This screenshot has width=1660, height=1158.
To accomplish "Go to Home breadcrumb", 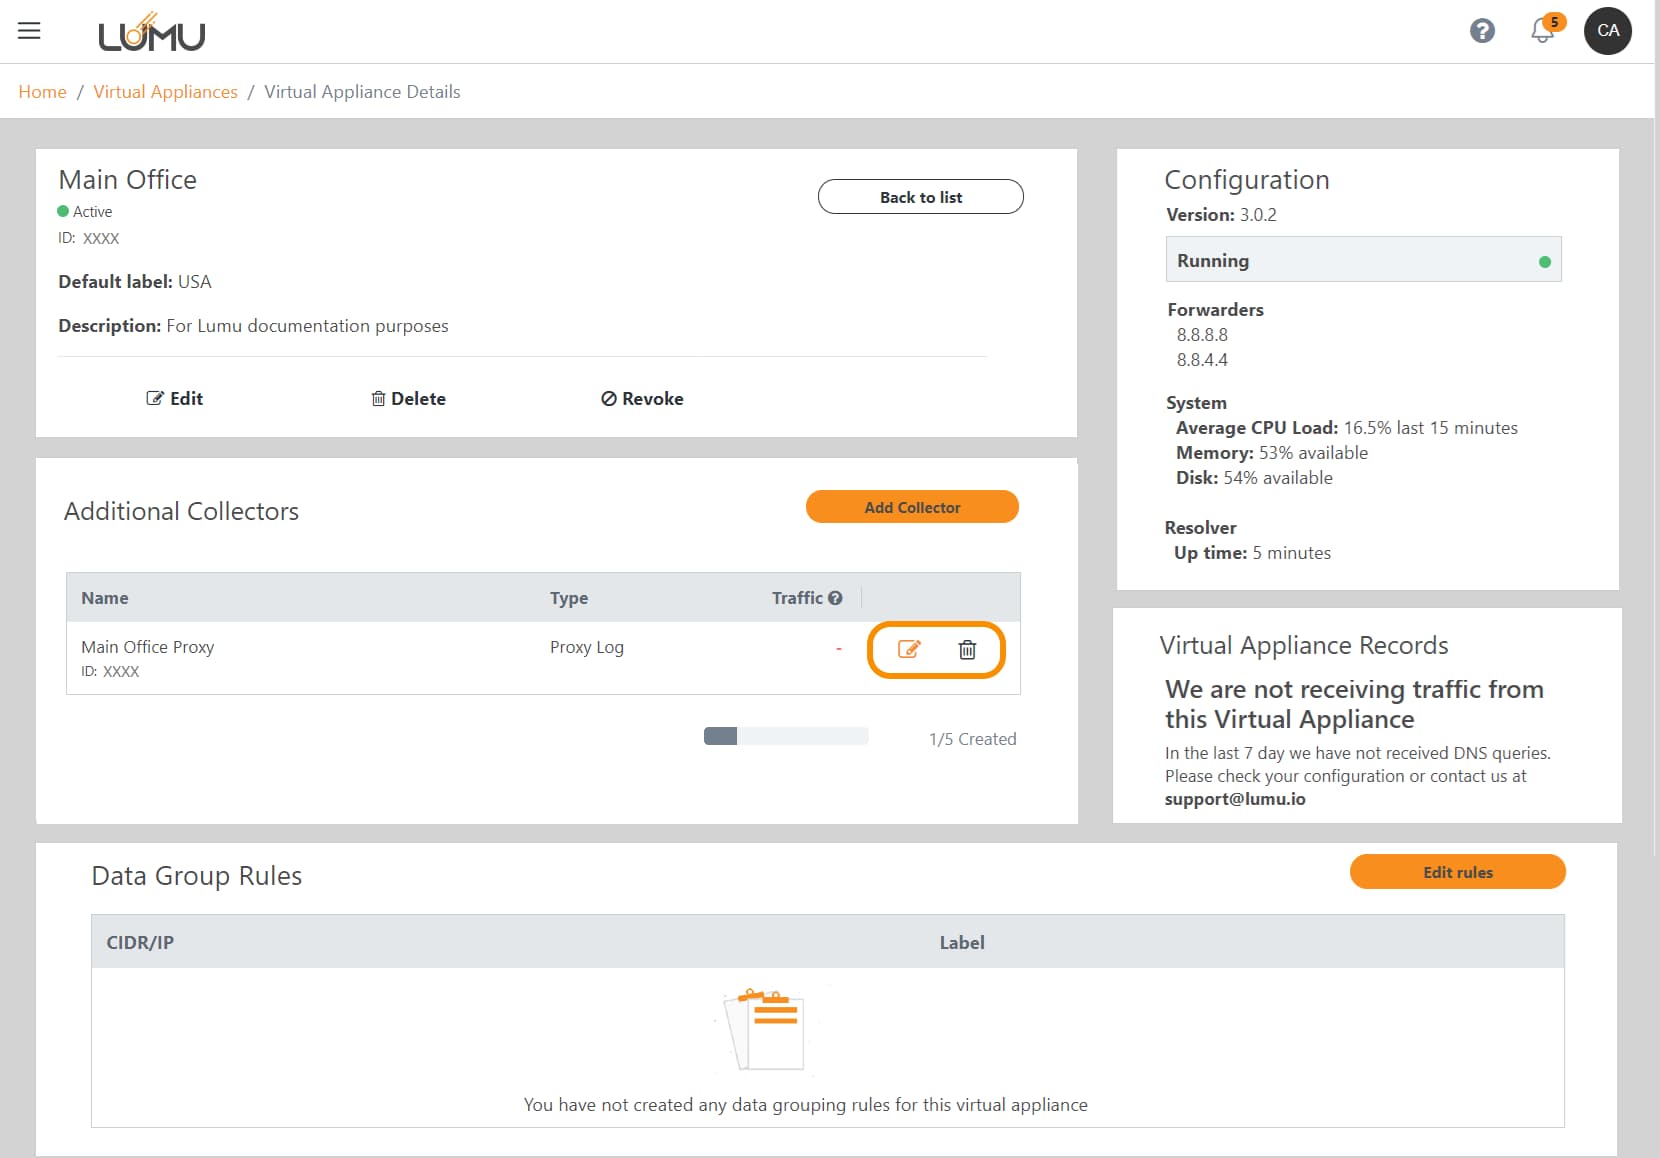I will (42, 92).
